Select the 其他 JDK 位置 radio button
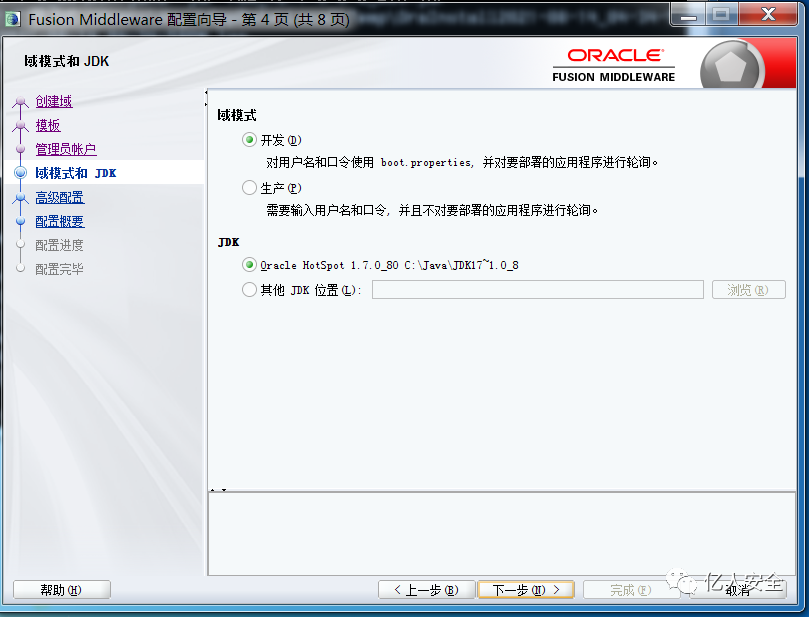Image resolution: width=809 pixels, height=617 pixels. coord(249,289)
